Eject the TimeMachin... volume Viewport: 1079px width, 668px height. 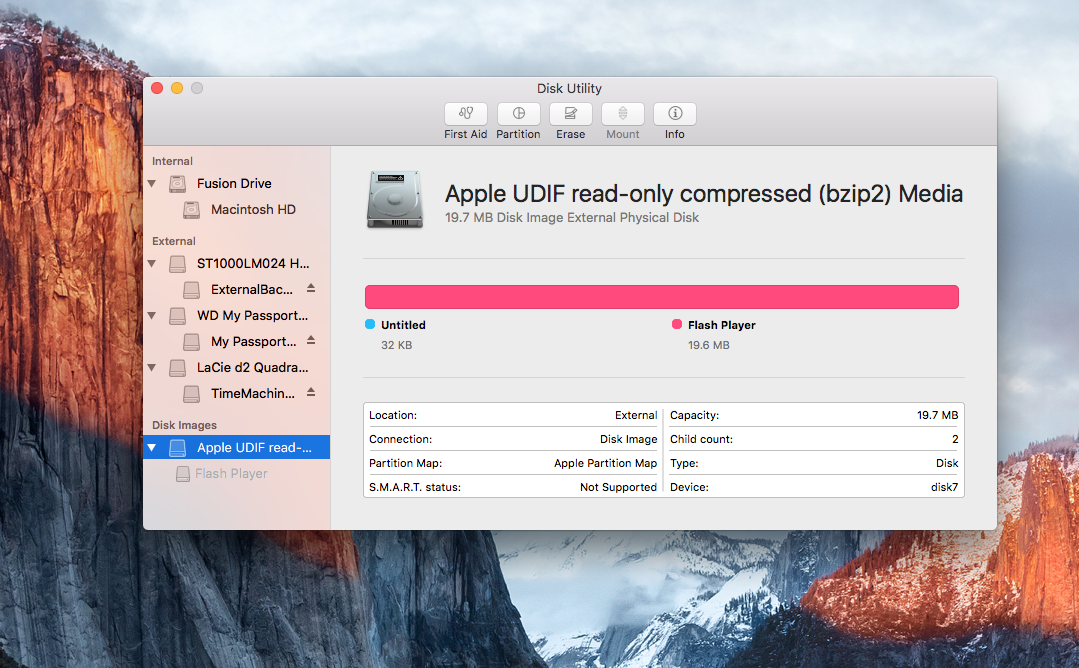click(x=311, y=393)
